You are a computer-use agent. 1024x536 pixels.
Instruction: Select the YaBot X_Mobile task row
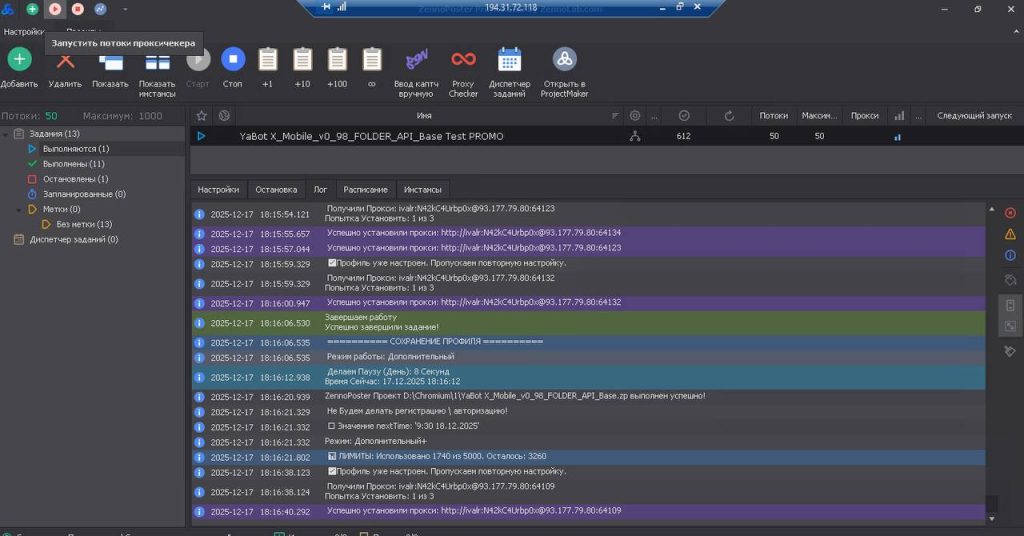pos(606,136)
